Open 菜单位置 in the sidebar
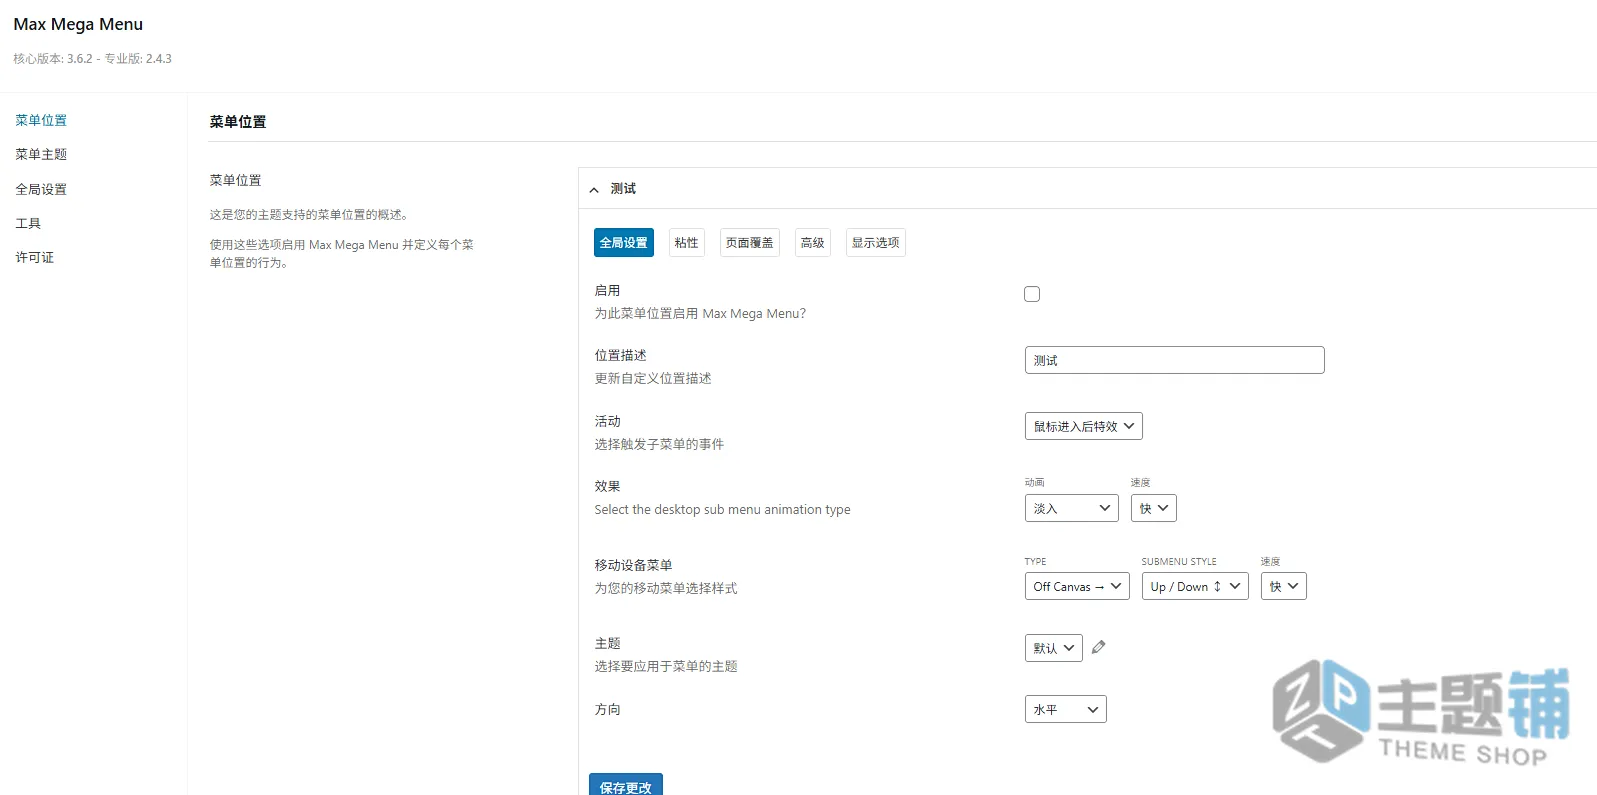Screen dimensions: 1597x795 (x=41, y=120)
